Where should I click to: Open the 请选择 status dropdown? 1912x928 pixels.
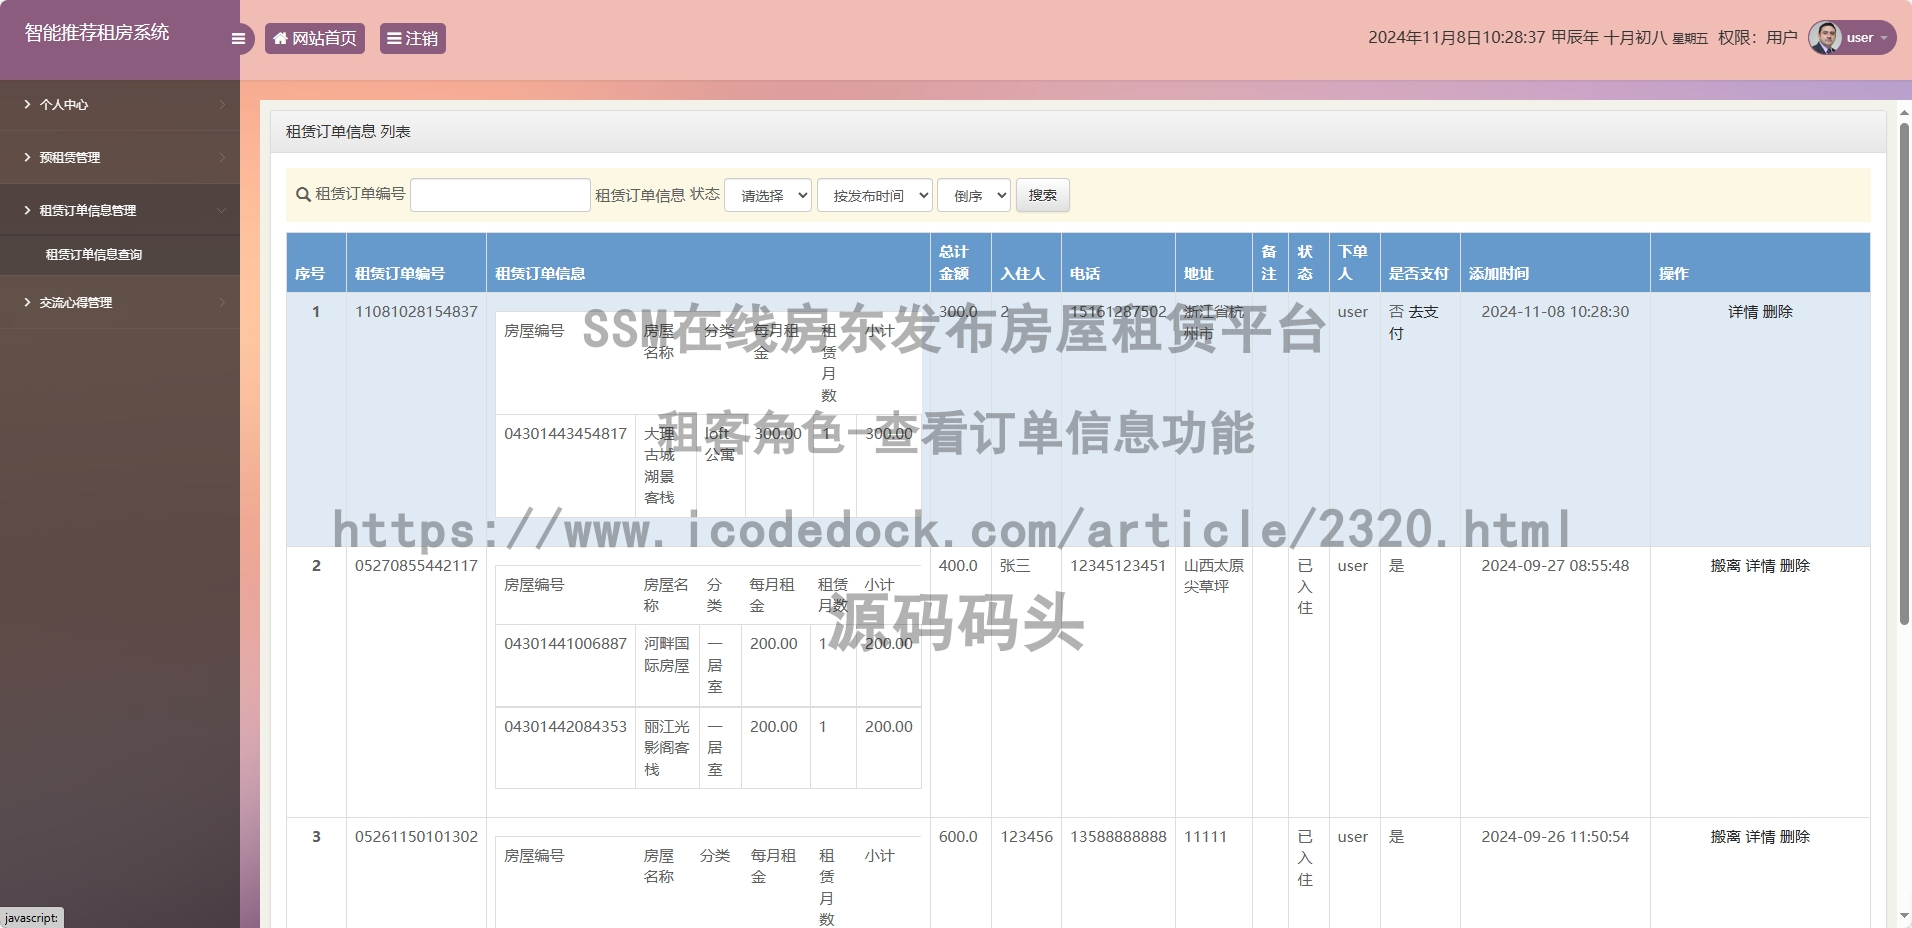(768, 196)
